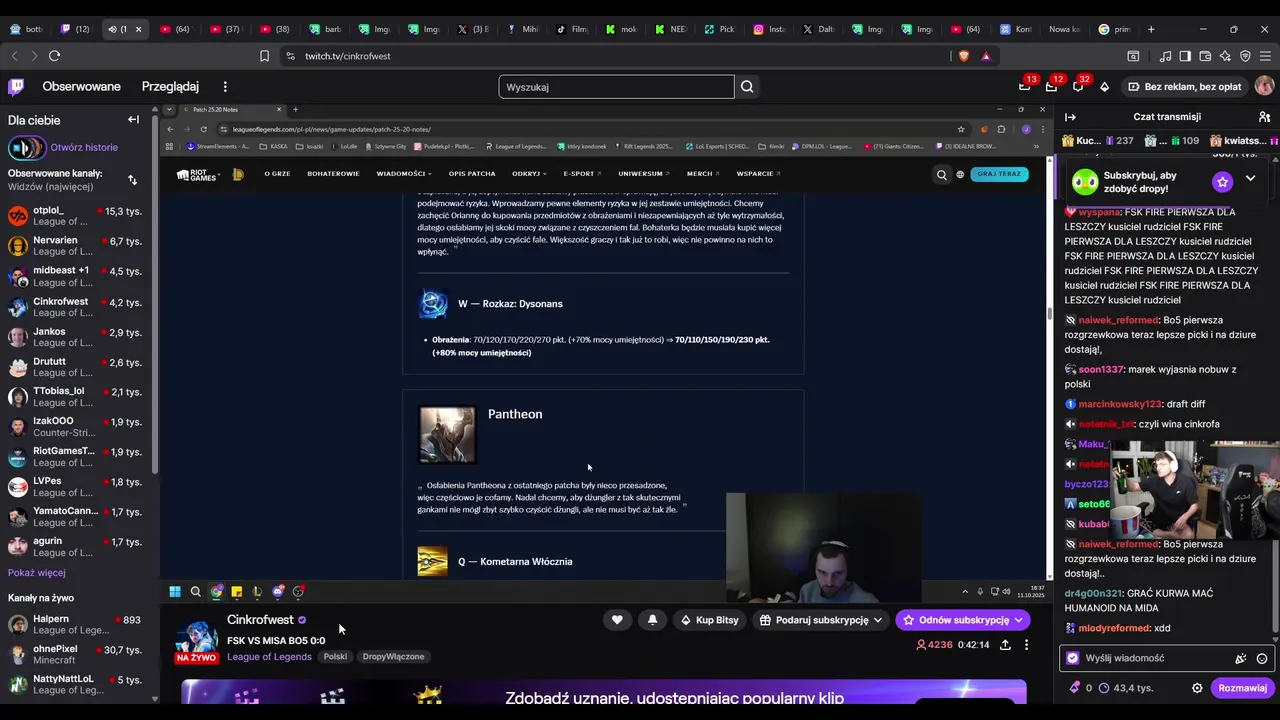Image resolution: width=1280 pixels, height=720 pixels.
Task: Click the Brave shields lion icon
Action: pos(963,56)
